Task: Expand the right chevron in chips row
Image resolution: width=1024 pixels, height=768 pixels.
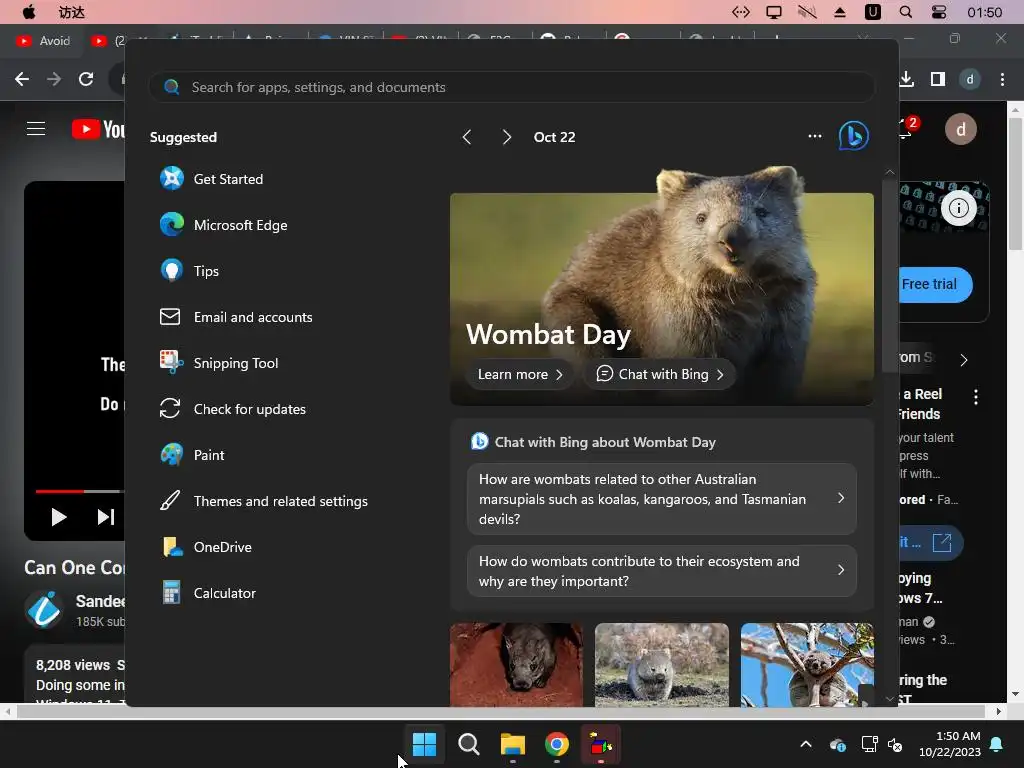Action: (964, 360)
